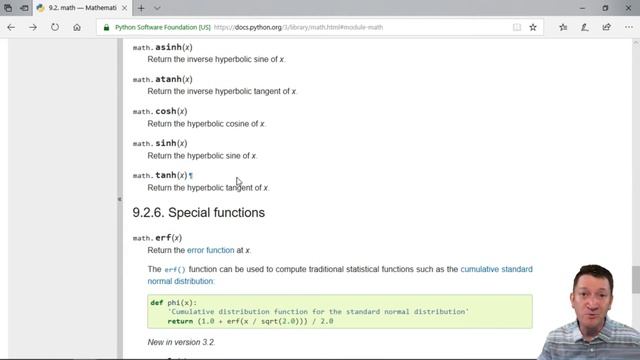The width and height of the screenshot is (640, 360).
Task: Open Python Software Foundation certificate info
Action: [x=162, y=27]
